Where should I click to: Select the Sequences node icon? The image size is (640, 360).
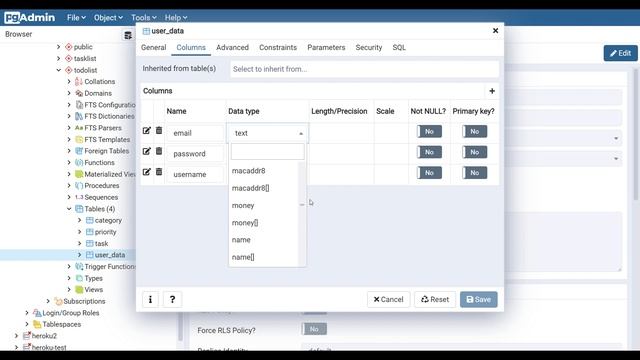pos(79,197)
